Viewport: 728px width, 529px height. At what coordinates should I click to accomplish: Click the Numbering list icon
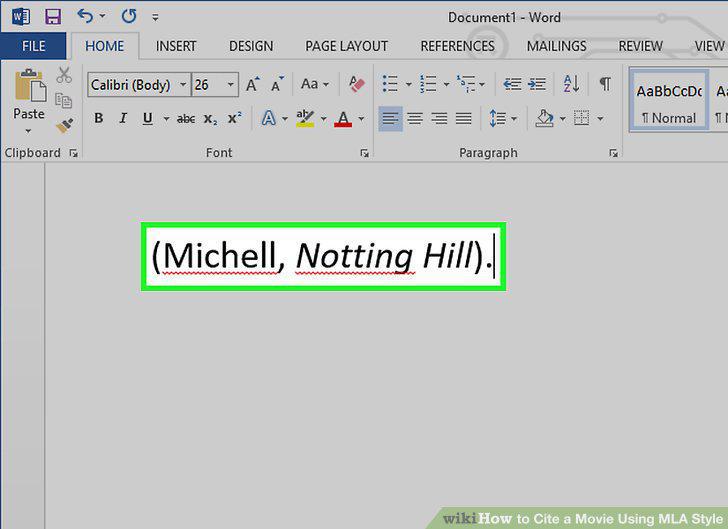coord(428,84)
